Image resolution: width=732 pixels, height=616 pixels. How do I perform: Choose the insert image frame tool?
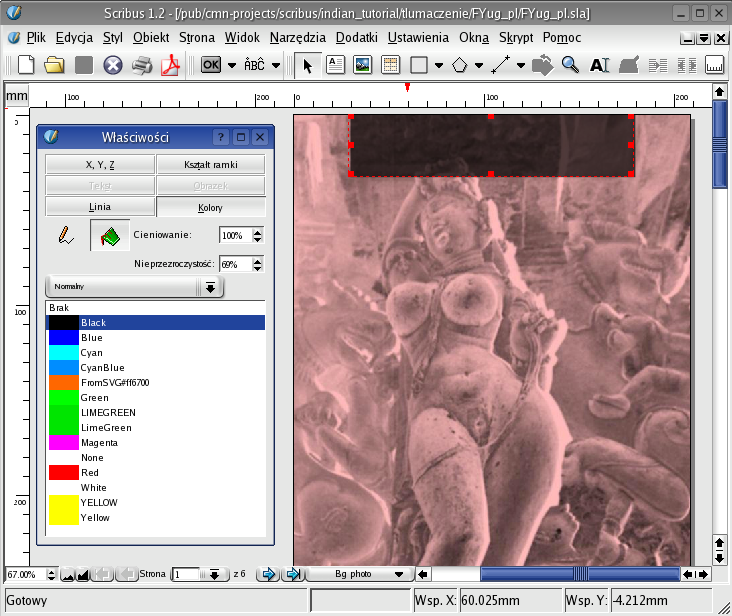point(363,64)
